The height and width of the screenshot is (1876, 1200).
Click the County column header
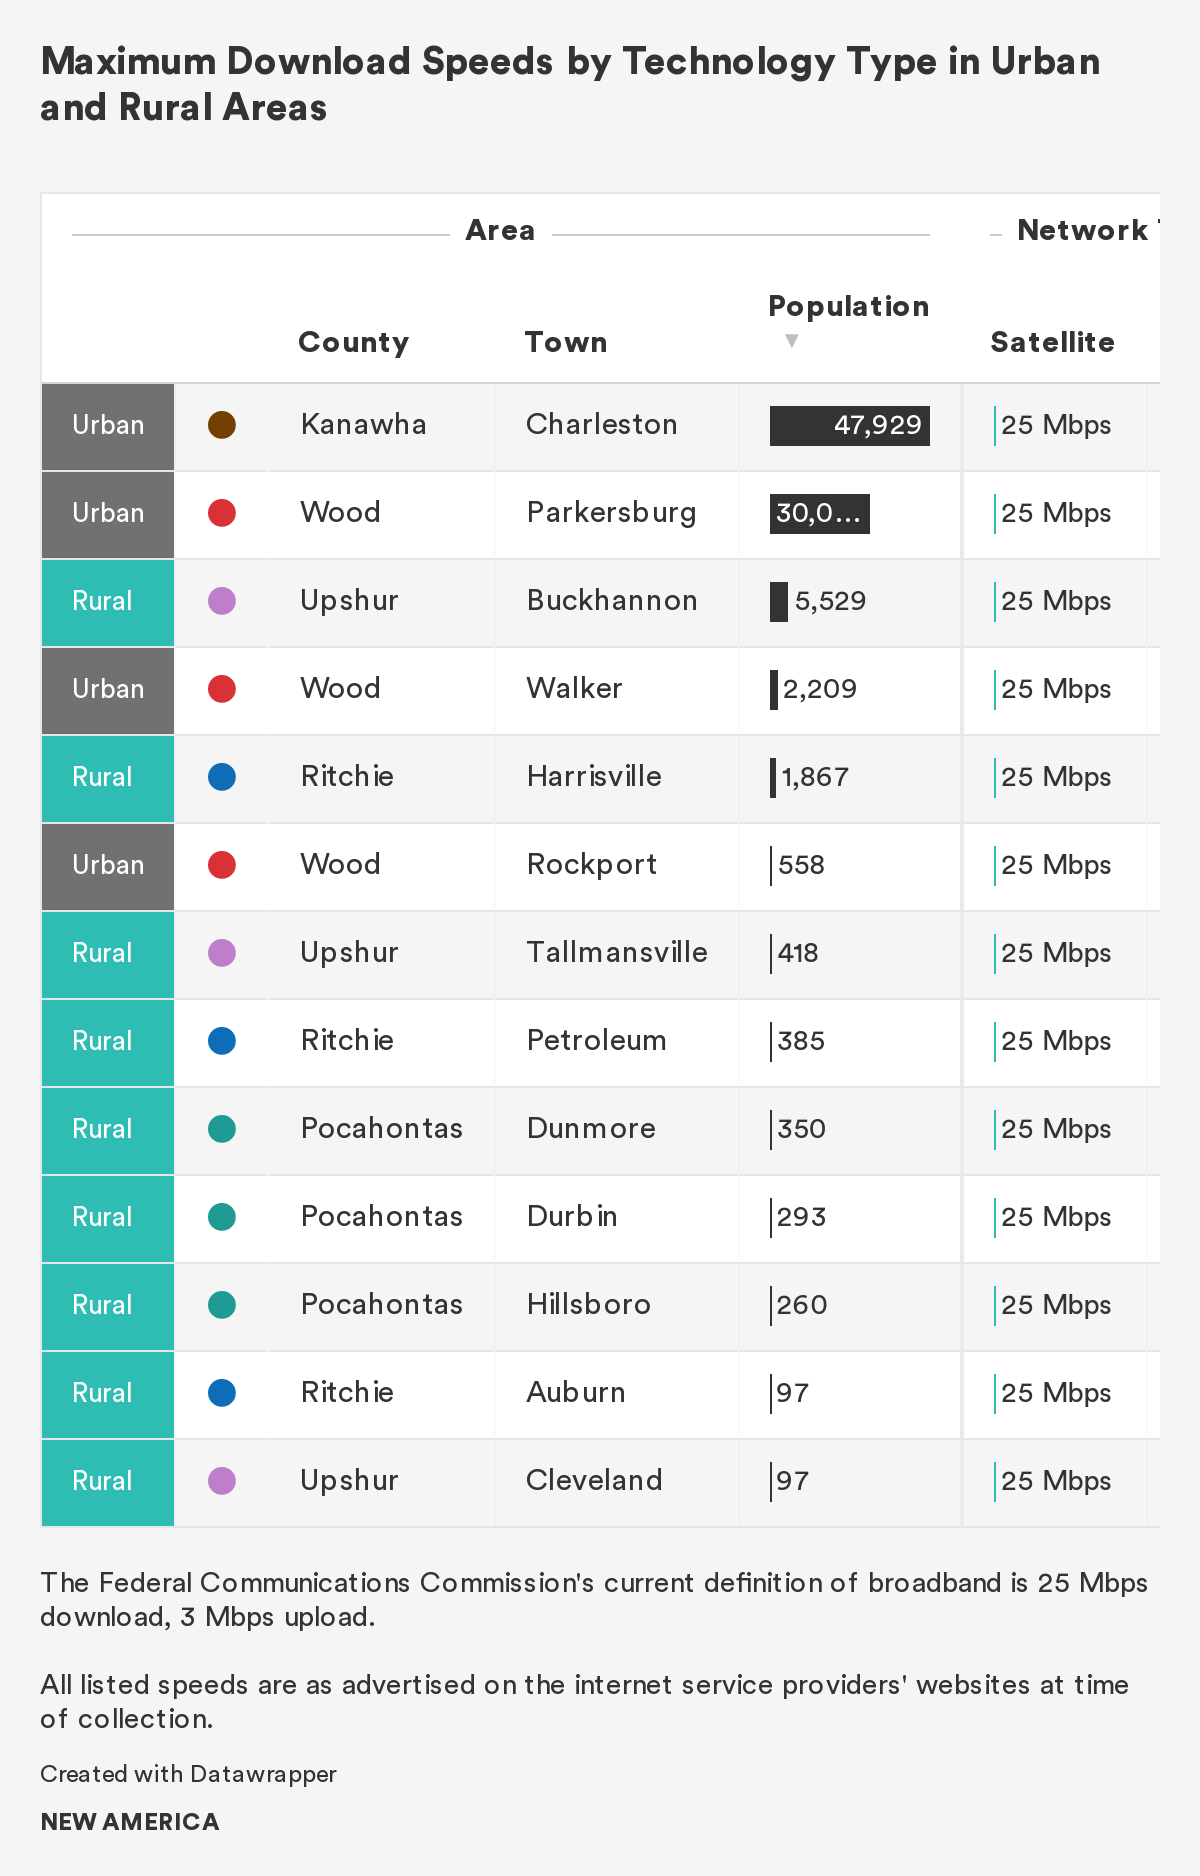353,342
